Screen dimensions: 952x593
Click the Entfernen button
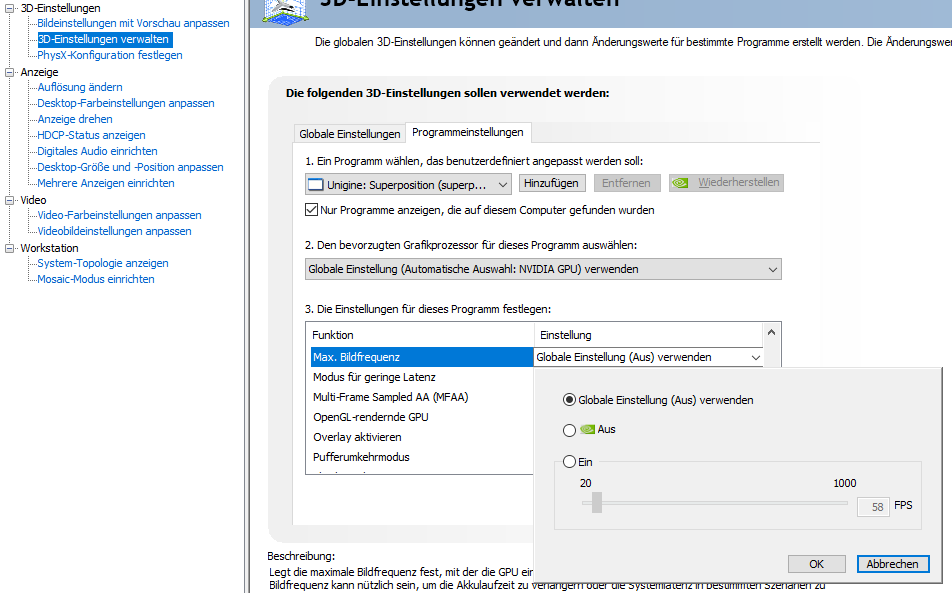pos(626,183)
